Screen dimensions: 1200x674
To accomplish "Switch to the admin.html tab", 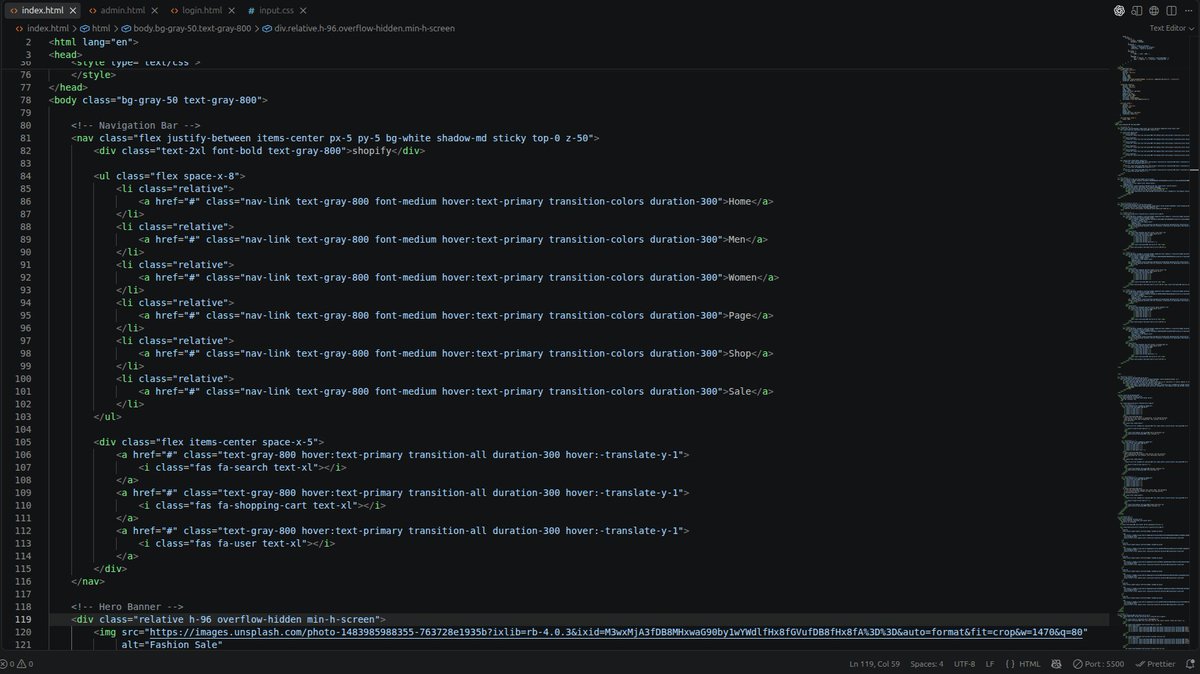I will pyautogui.click(x=123, y=10).
